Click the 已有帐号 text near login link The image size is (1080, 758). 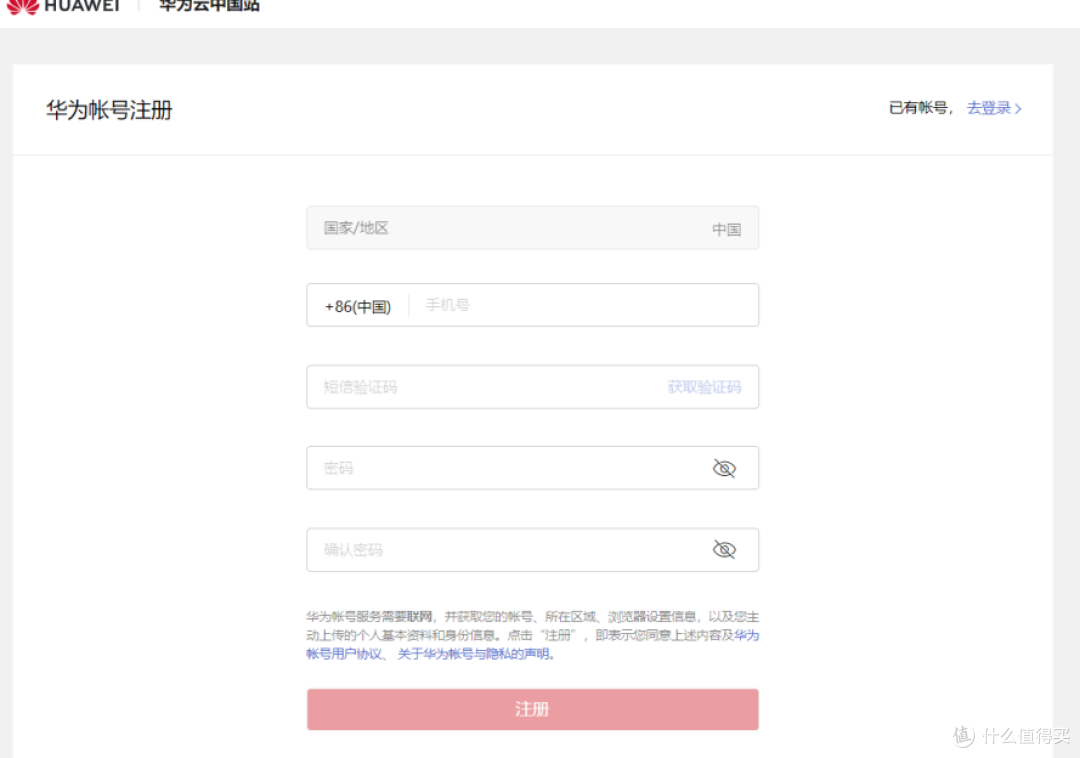click(919, 108)
